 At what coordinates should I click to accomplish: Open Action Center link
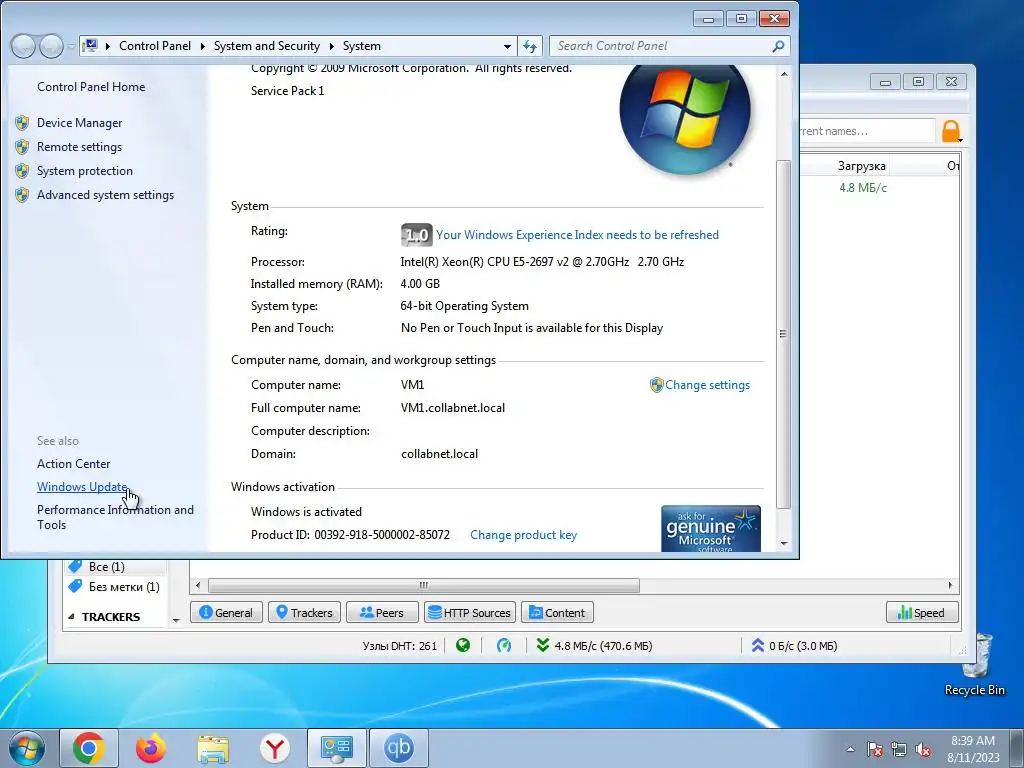click(x=73, y=464)
